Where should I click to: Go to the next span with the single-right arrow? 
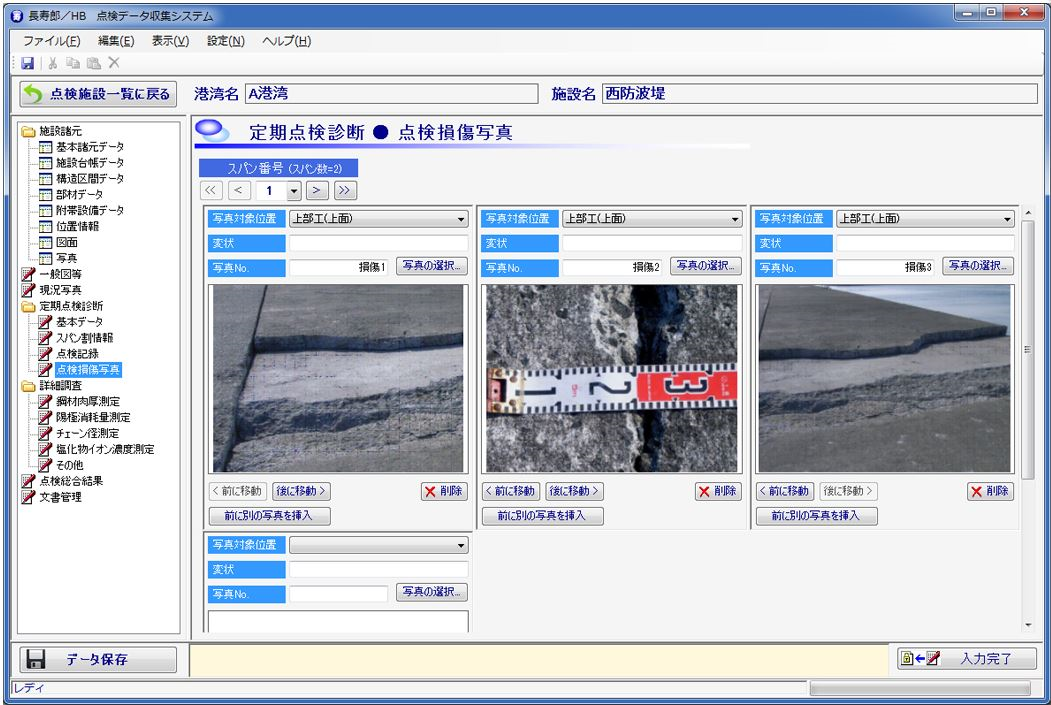point(318,190)
